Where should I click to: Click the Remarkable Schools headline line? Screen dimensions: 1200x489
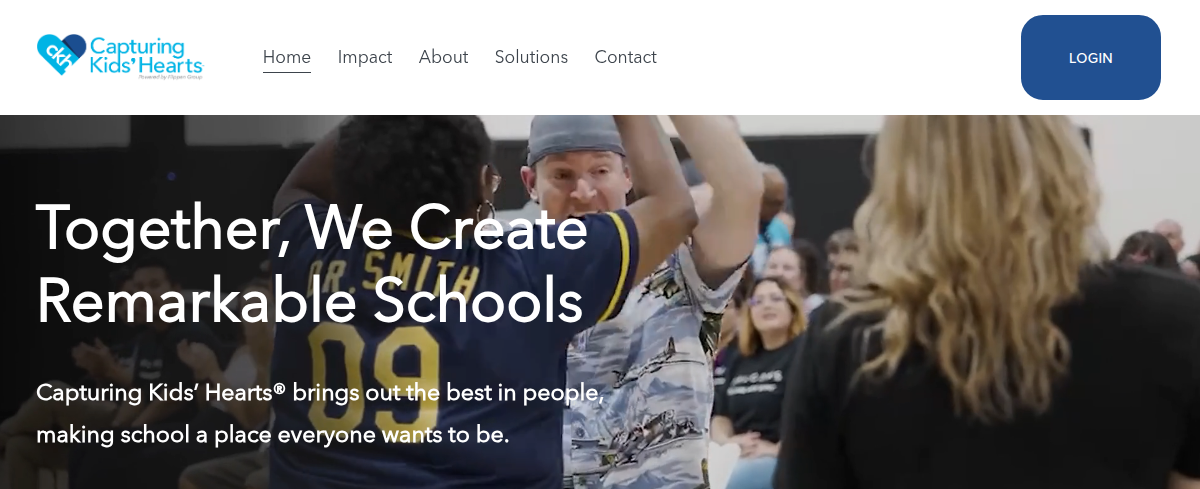[x=309, y=300]
